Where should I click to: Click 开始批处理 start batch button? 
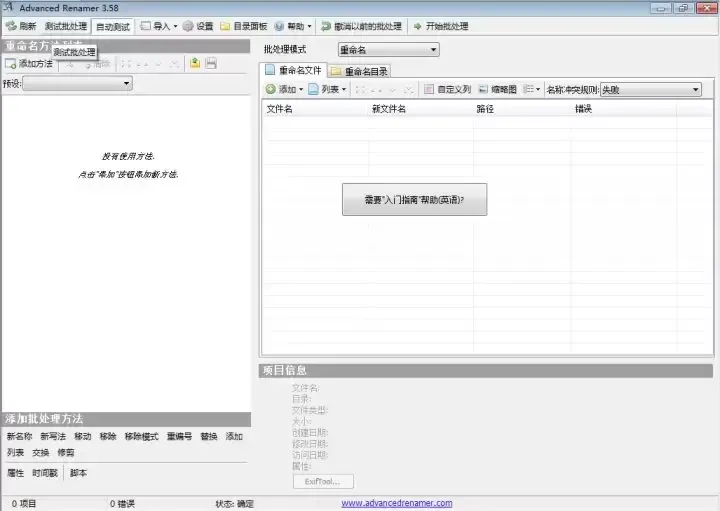click(440, 26)
